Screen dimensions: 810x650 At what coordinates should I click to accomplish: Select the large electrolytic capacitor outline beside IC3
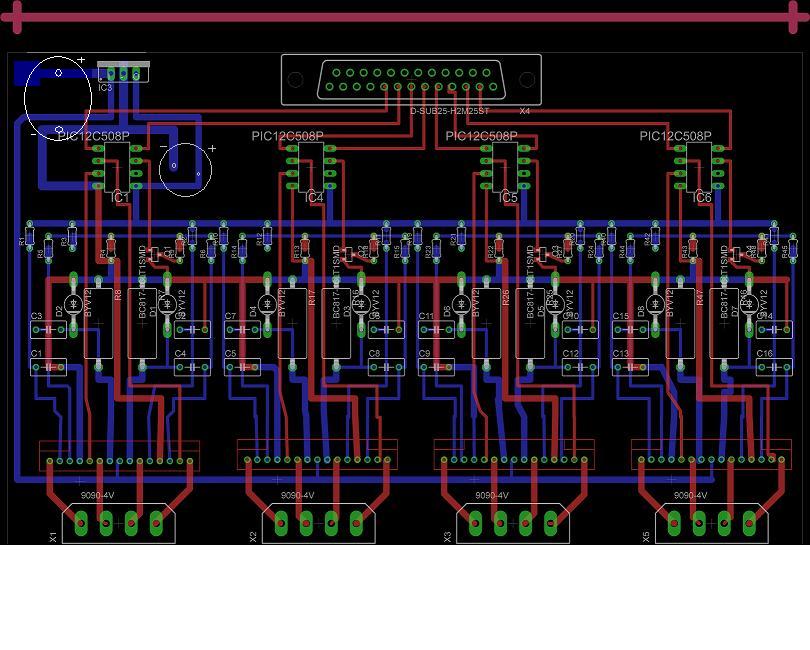pos(58,99)
